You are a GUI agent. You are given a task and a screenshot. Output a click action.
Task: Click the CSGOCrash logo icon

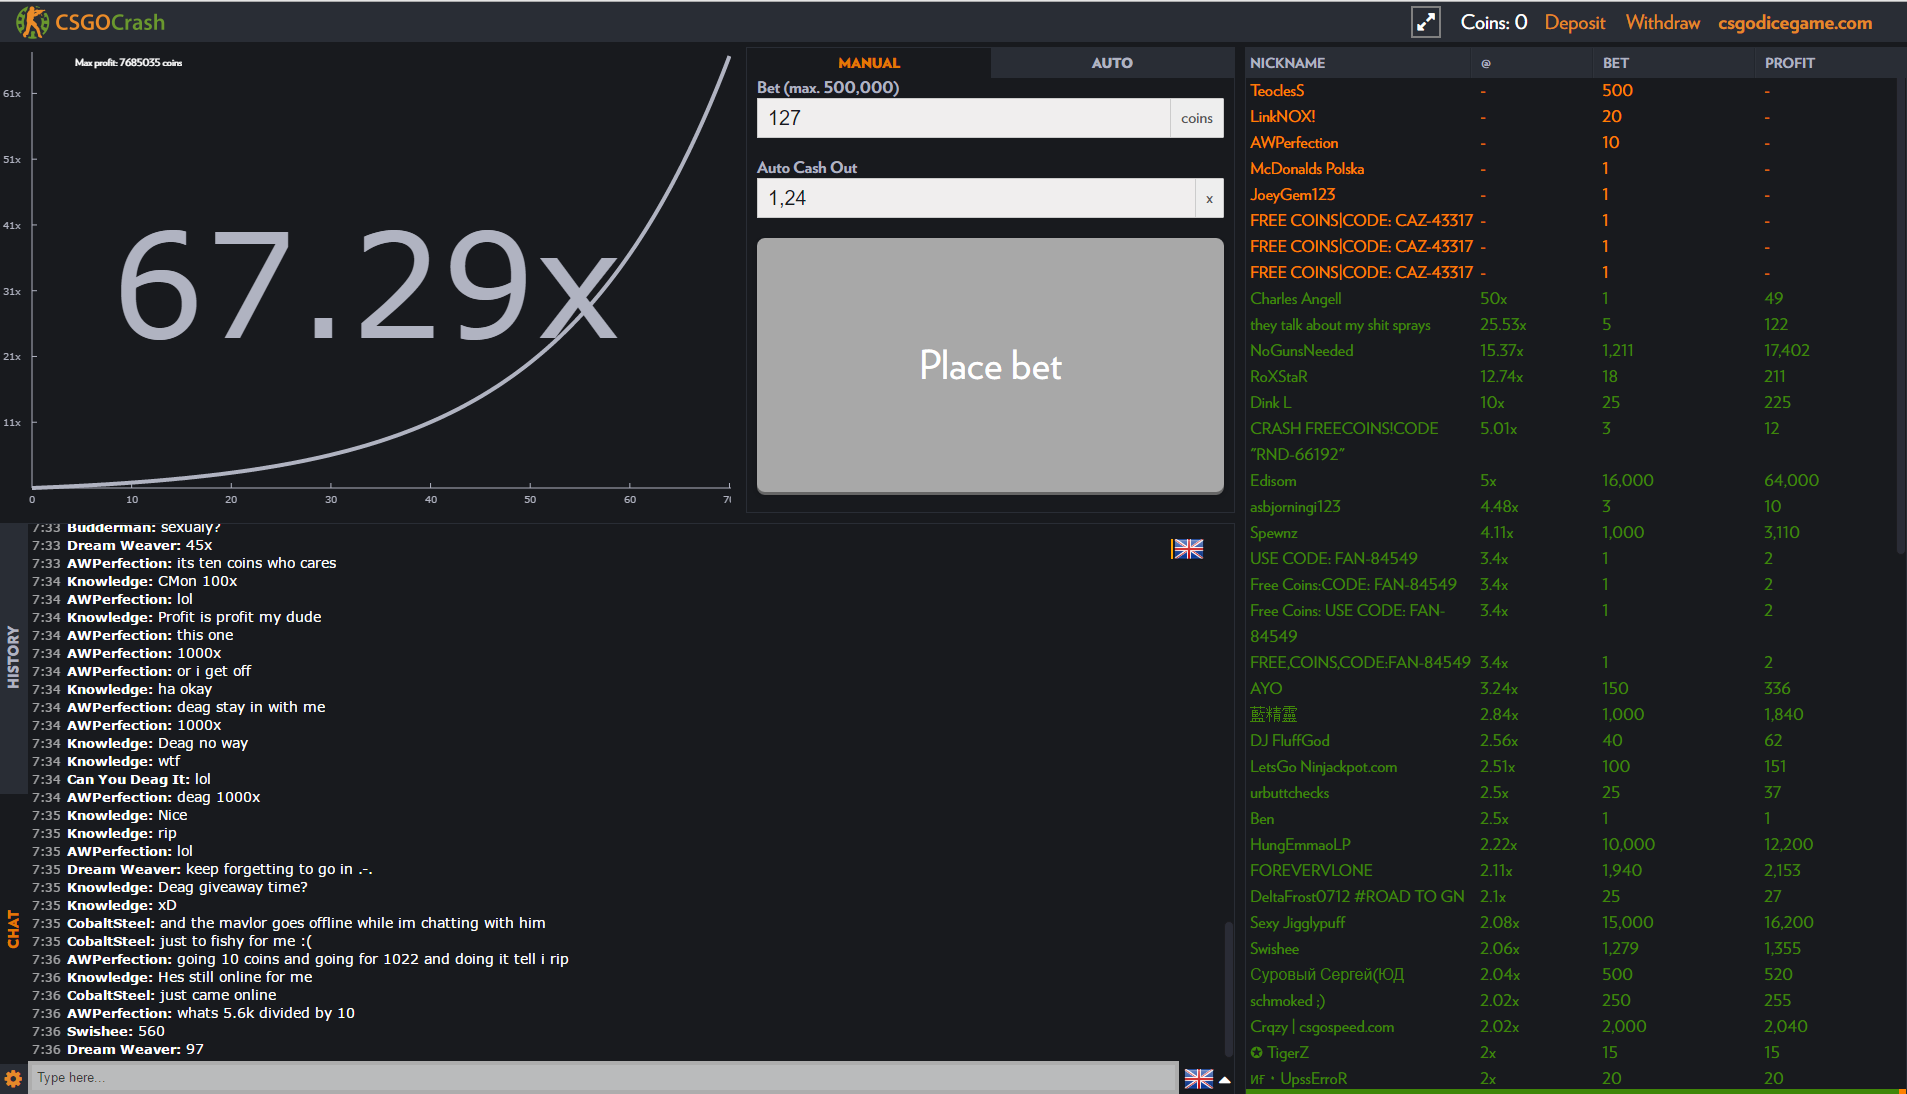[x=32, y=22]
